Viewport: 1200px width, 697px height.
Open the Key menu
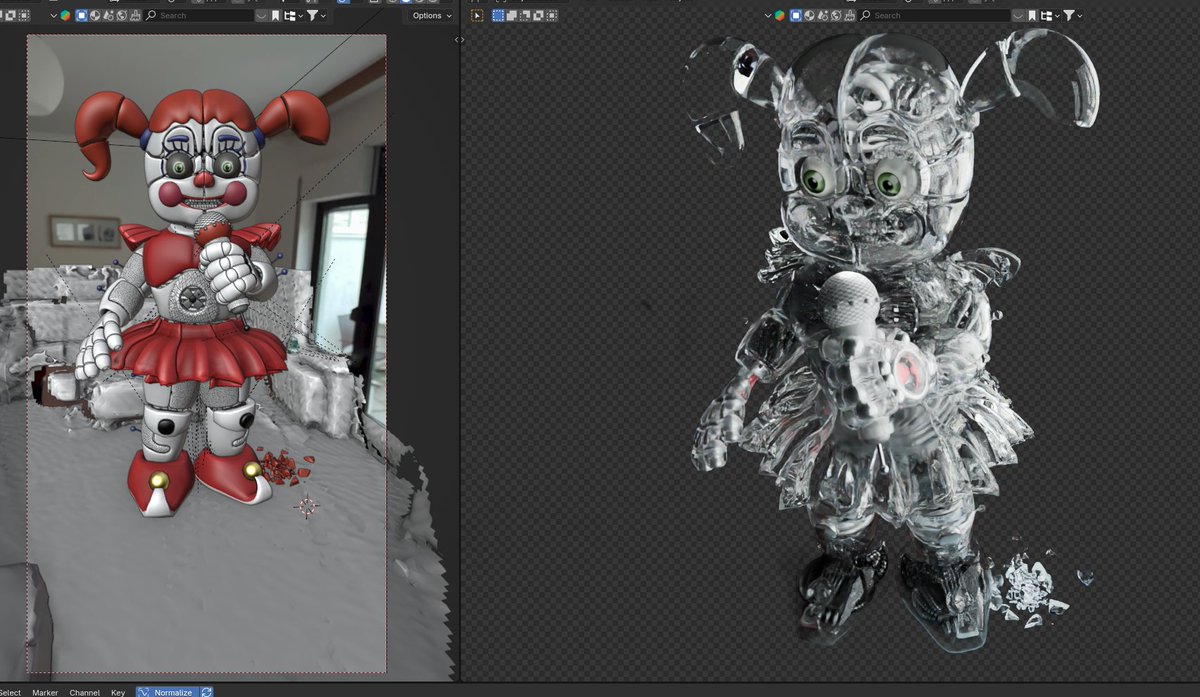(x=118, y=691)
